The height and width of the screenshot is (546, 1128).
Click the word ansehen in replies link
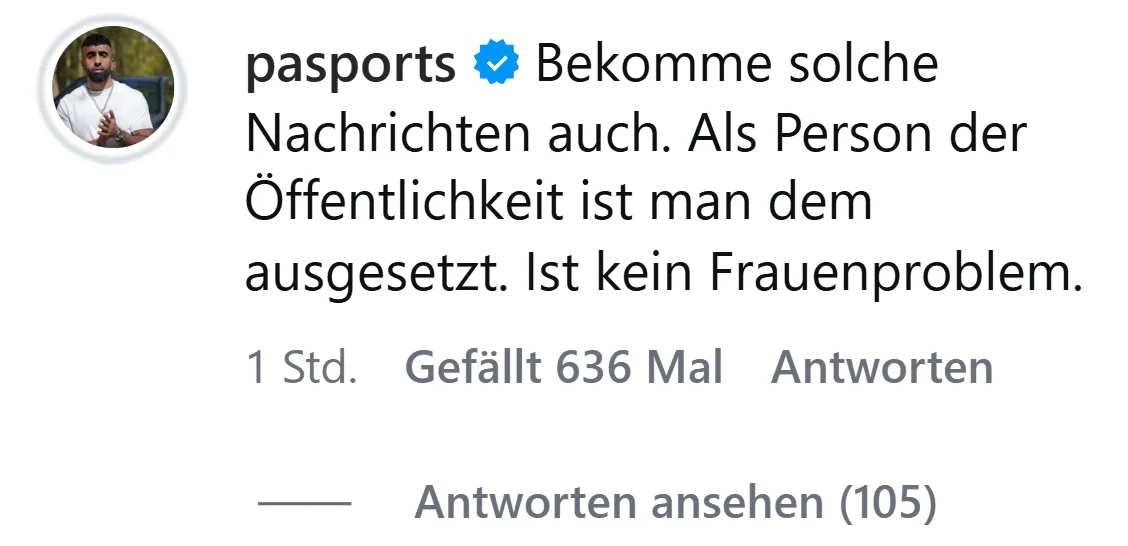pos(737,503)
